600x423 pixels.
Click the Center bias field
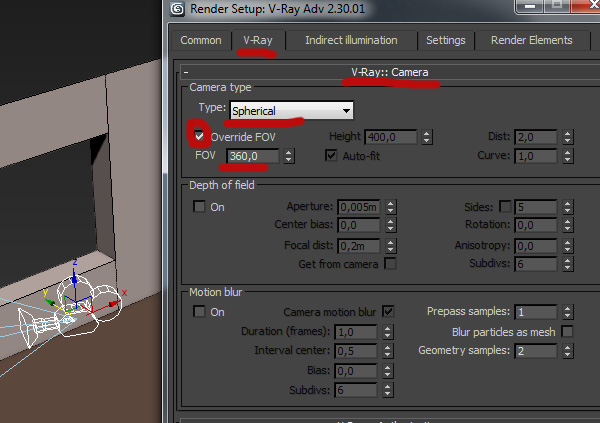359,225
